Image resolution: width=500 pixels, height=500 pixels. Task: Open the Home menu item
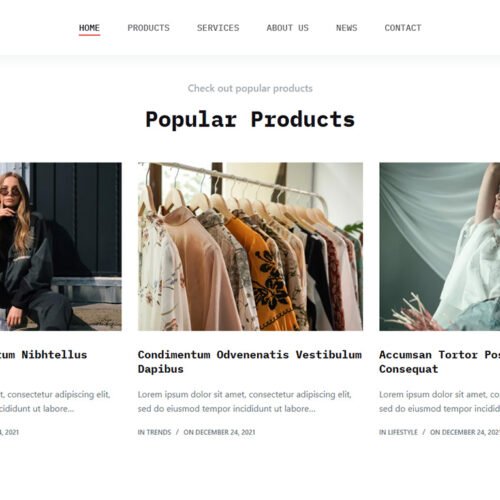point(89,28)
